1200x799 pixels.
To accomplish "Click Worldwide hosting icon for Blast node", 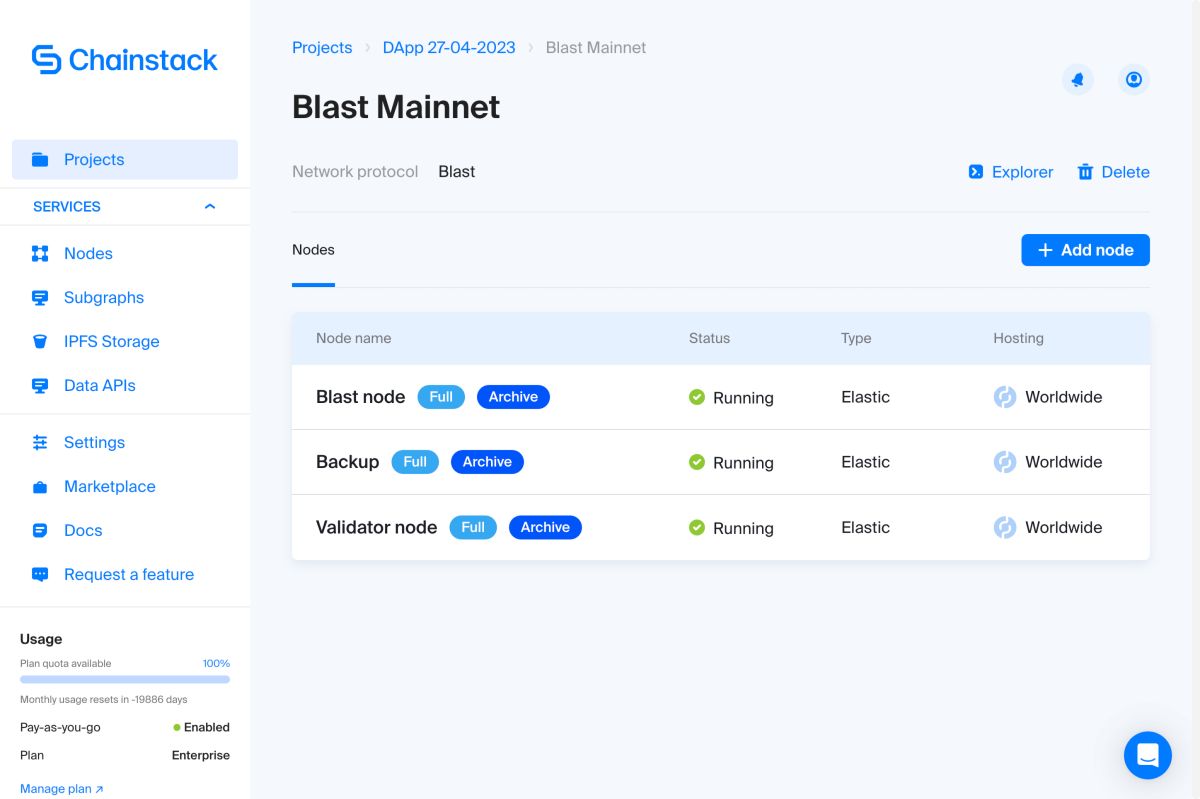I will 1005,397.
